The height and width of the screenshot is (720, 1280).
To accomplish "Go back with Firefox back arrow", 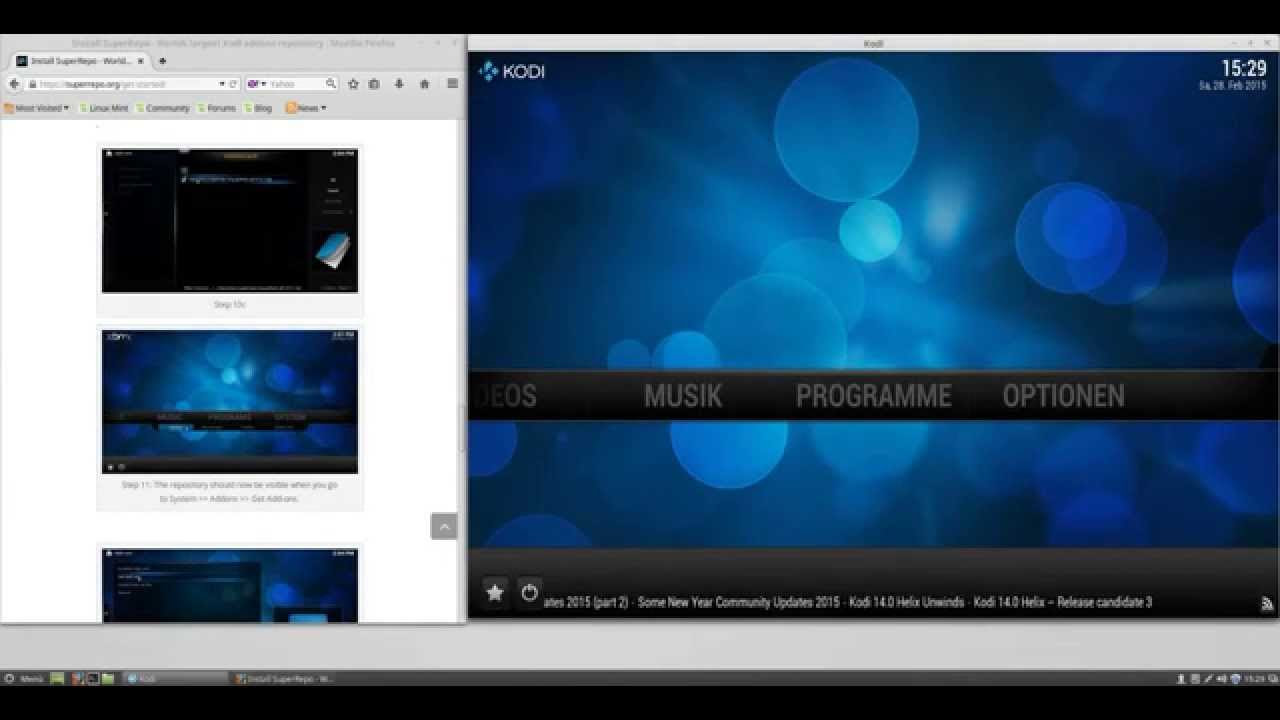I will 14,84.
